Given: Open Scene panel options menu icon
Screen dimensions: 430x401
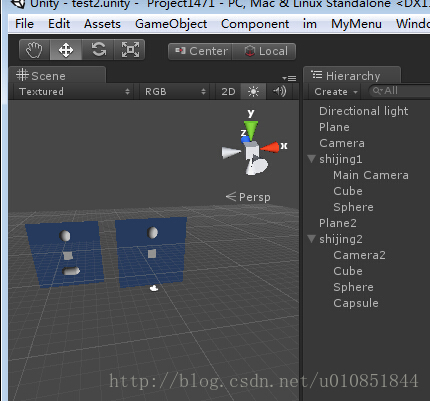Looking at the screenshot, I should point(289,78).
